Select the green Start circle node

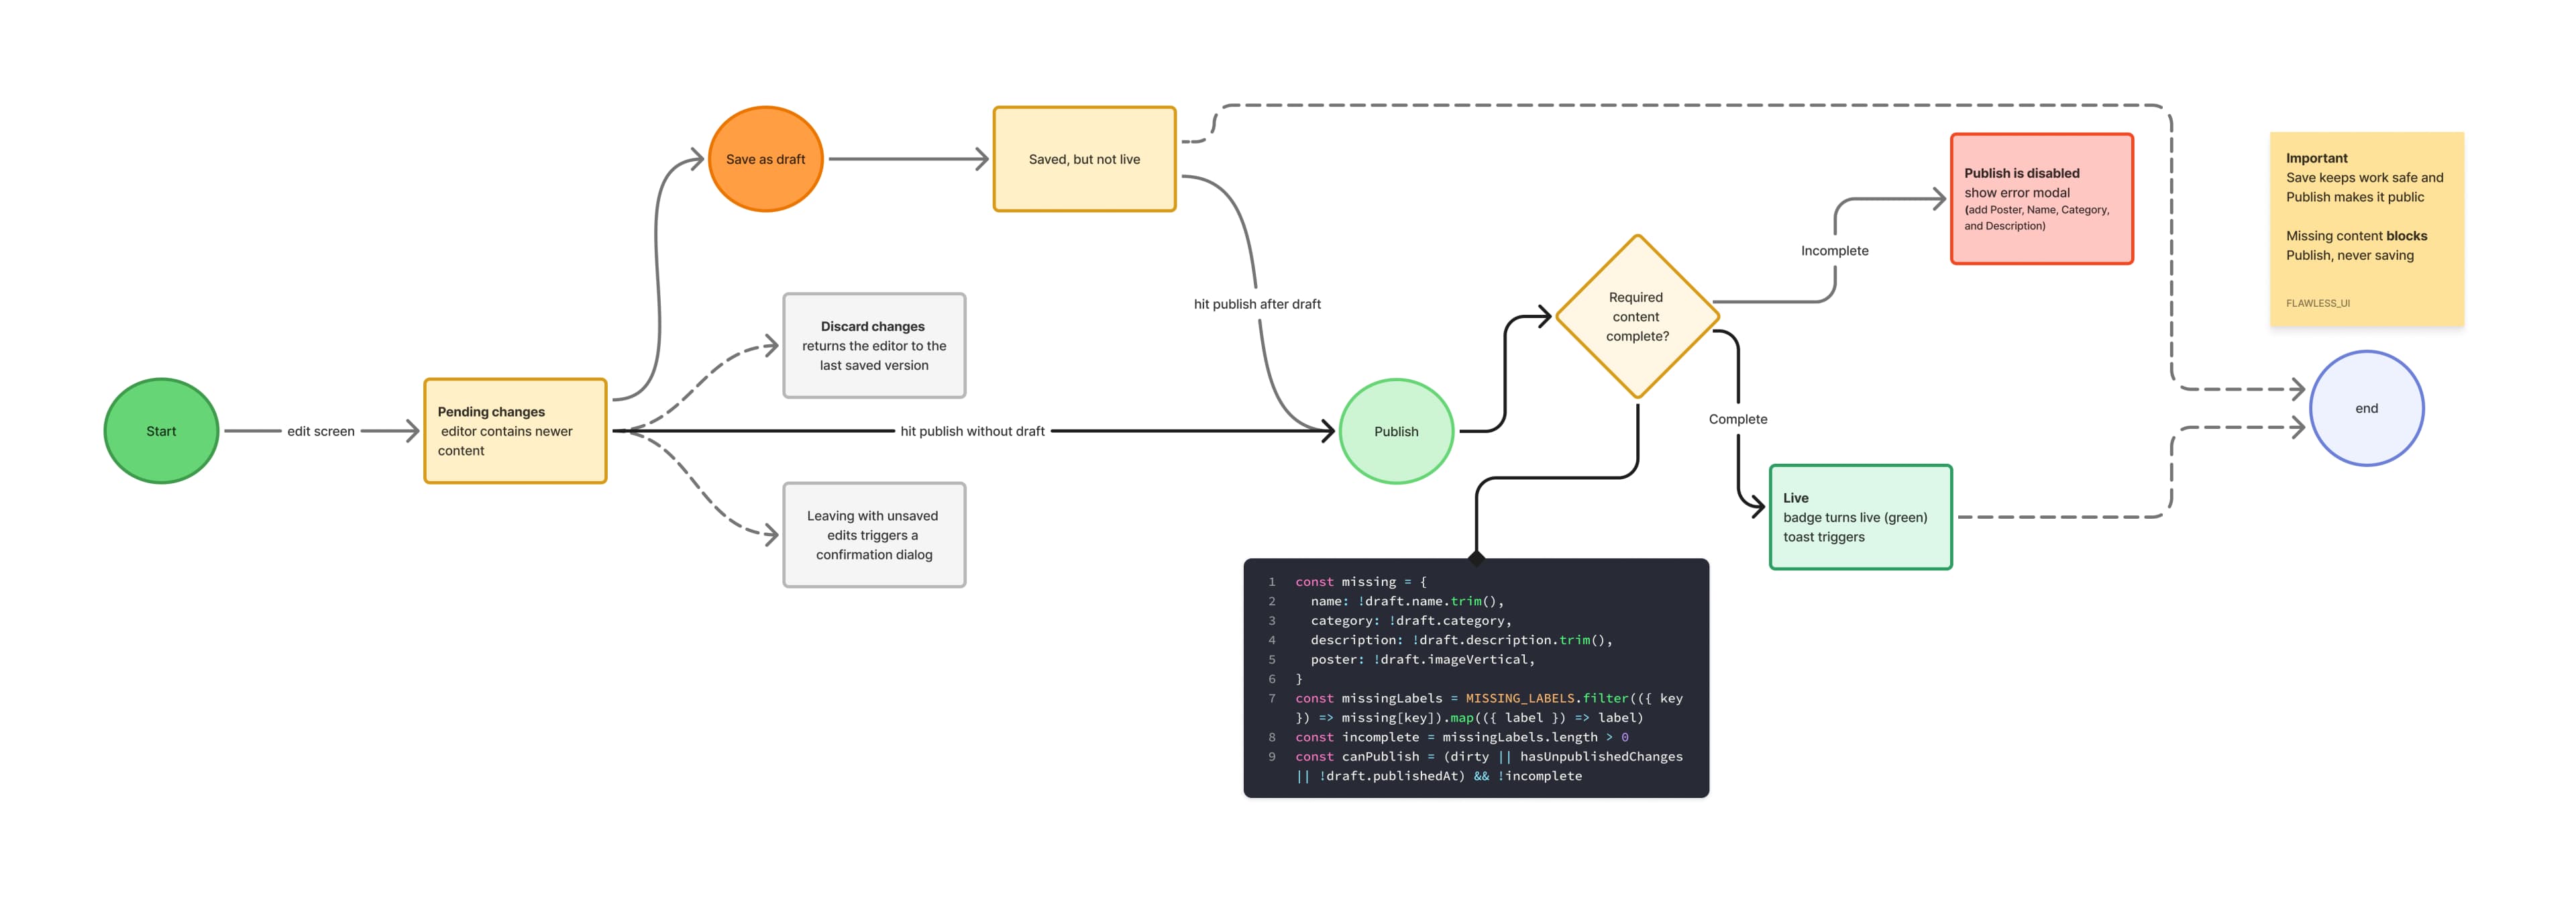click(x=161, y=431)
